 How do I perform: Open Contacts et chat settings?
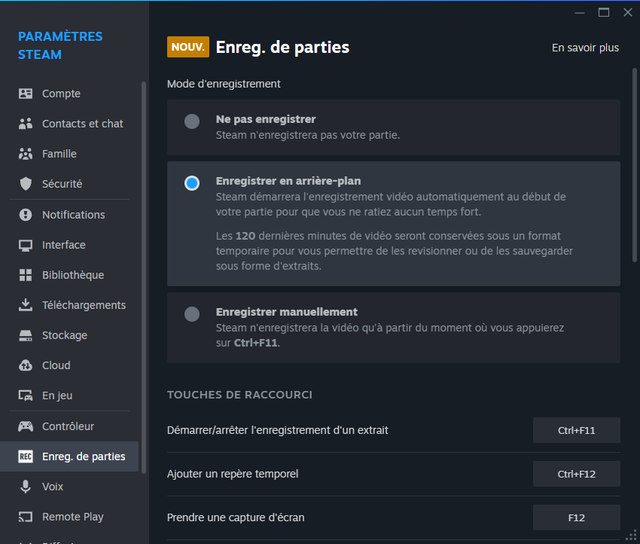coord(69,124)
